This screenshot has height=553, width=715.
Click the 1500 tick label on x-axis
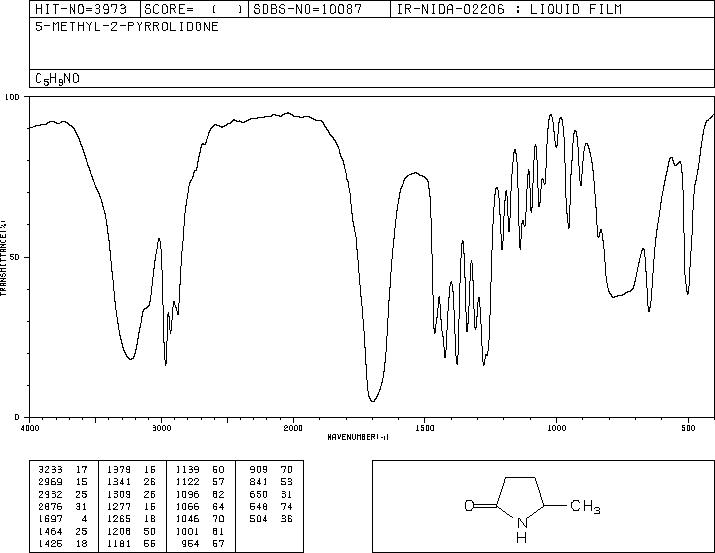coord(425,428)
